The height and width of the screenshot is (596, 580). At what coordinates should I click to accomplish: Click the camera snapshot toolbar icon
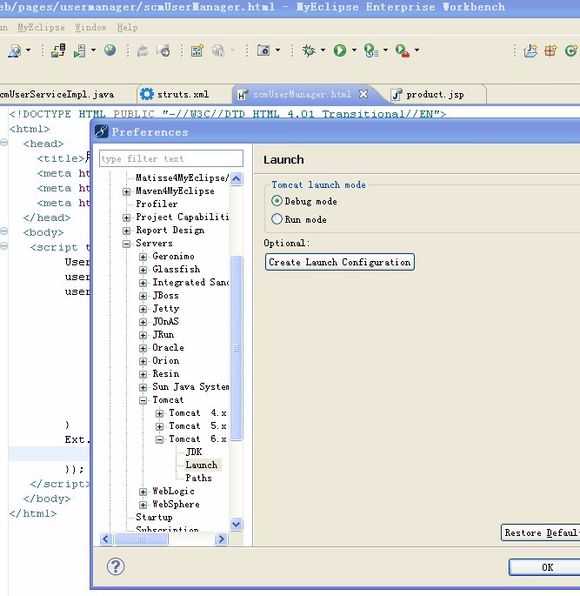coord(263,50)
